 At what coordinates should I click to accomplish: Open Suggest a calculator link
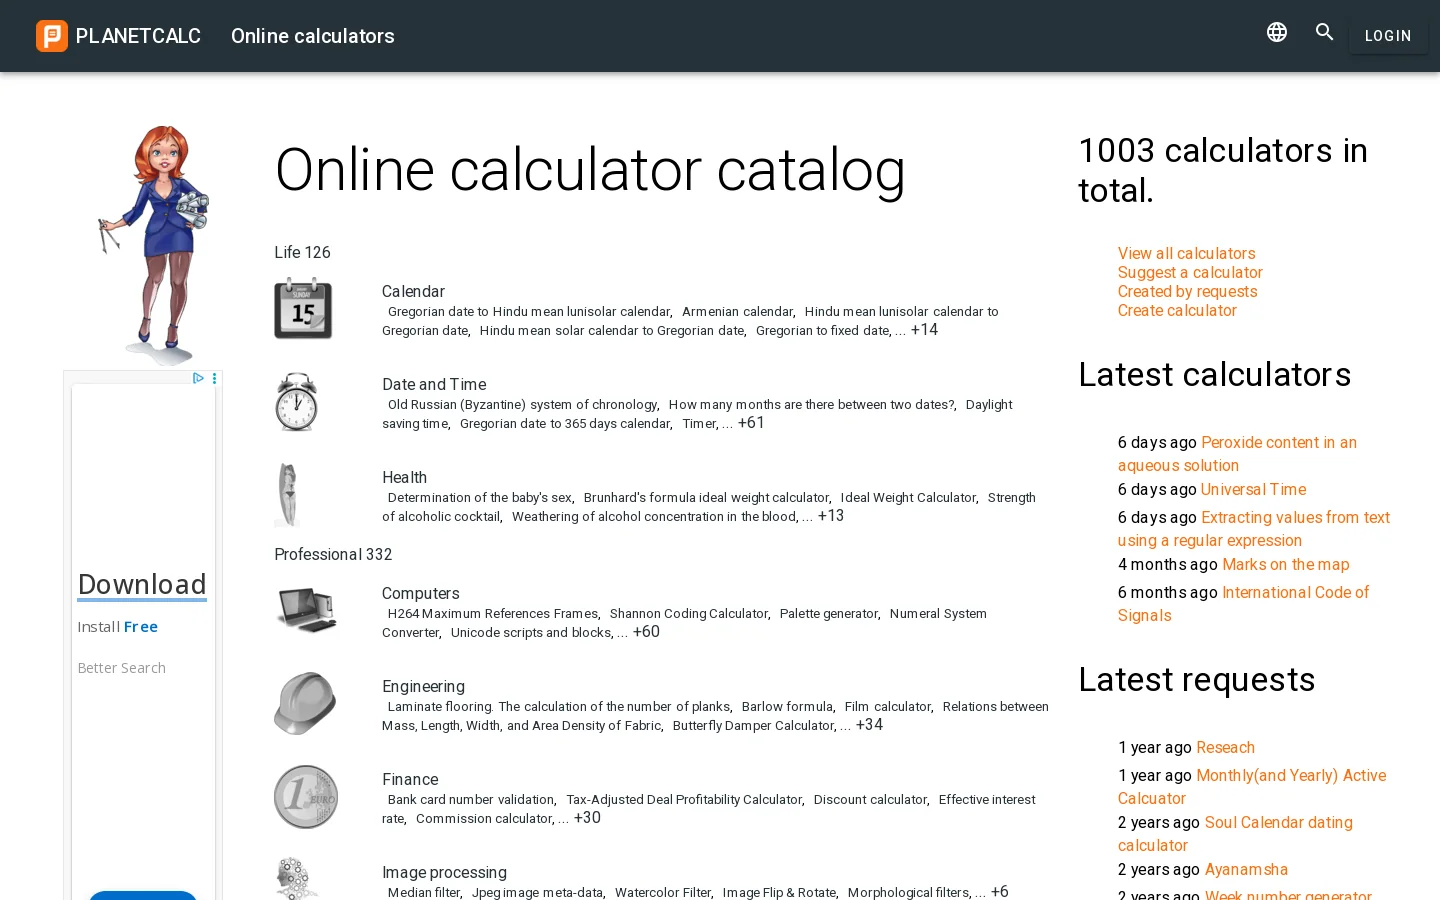point(1190,272)
